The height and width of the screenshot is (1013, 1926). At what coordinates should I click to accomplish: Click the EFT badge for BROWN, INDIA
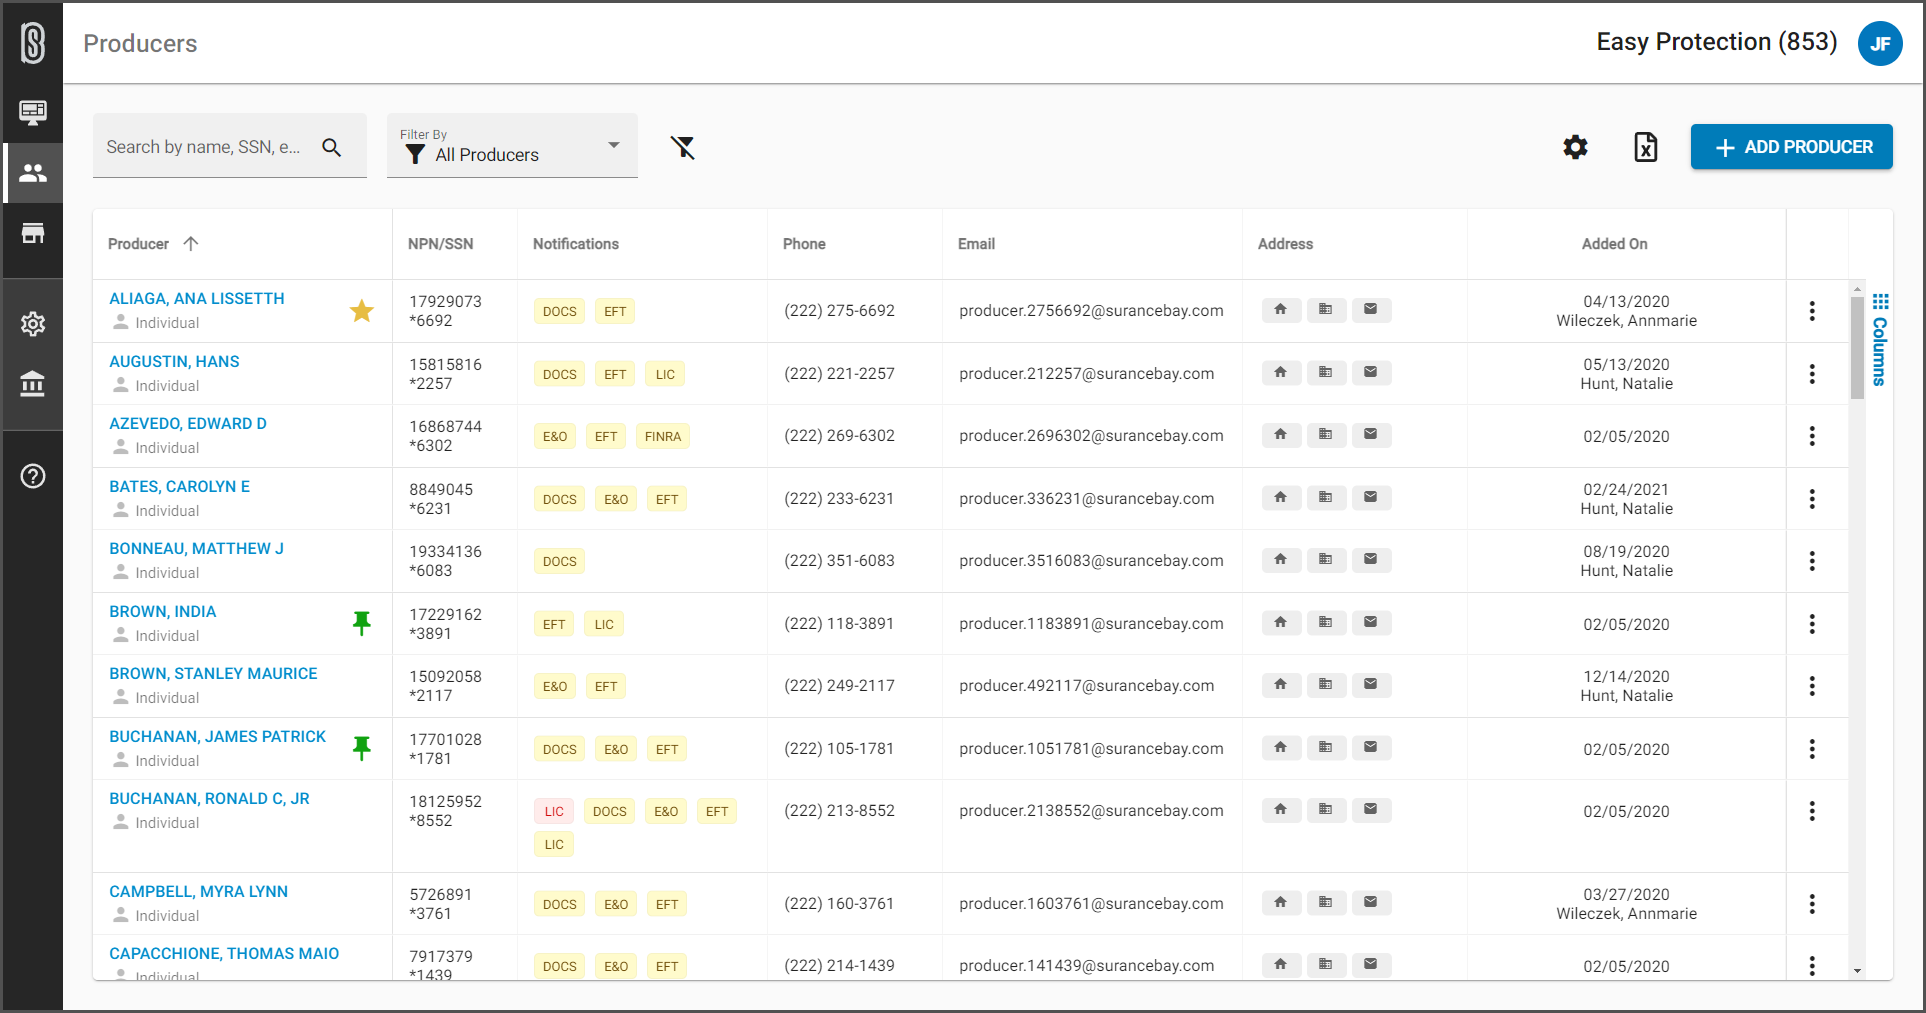pos(554,624)
